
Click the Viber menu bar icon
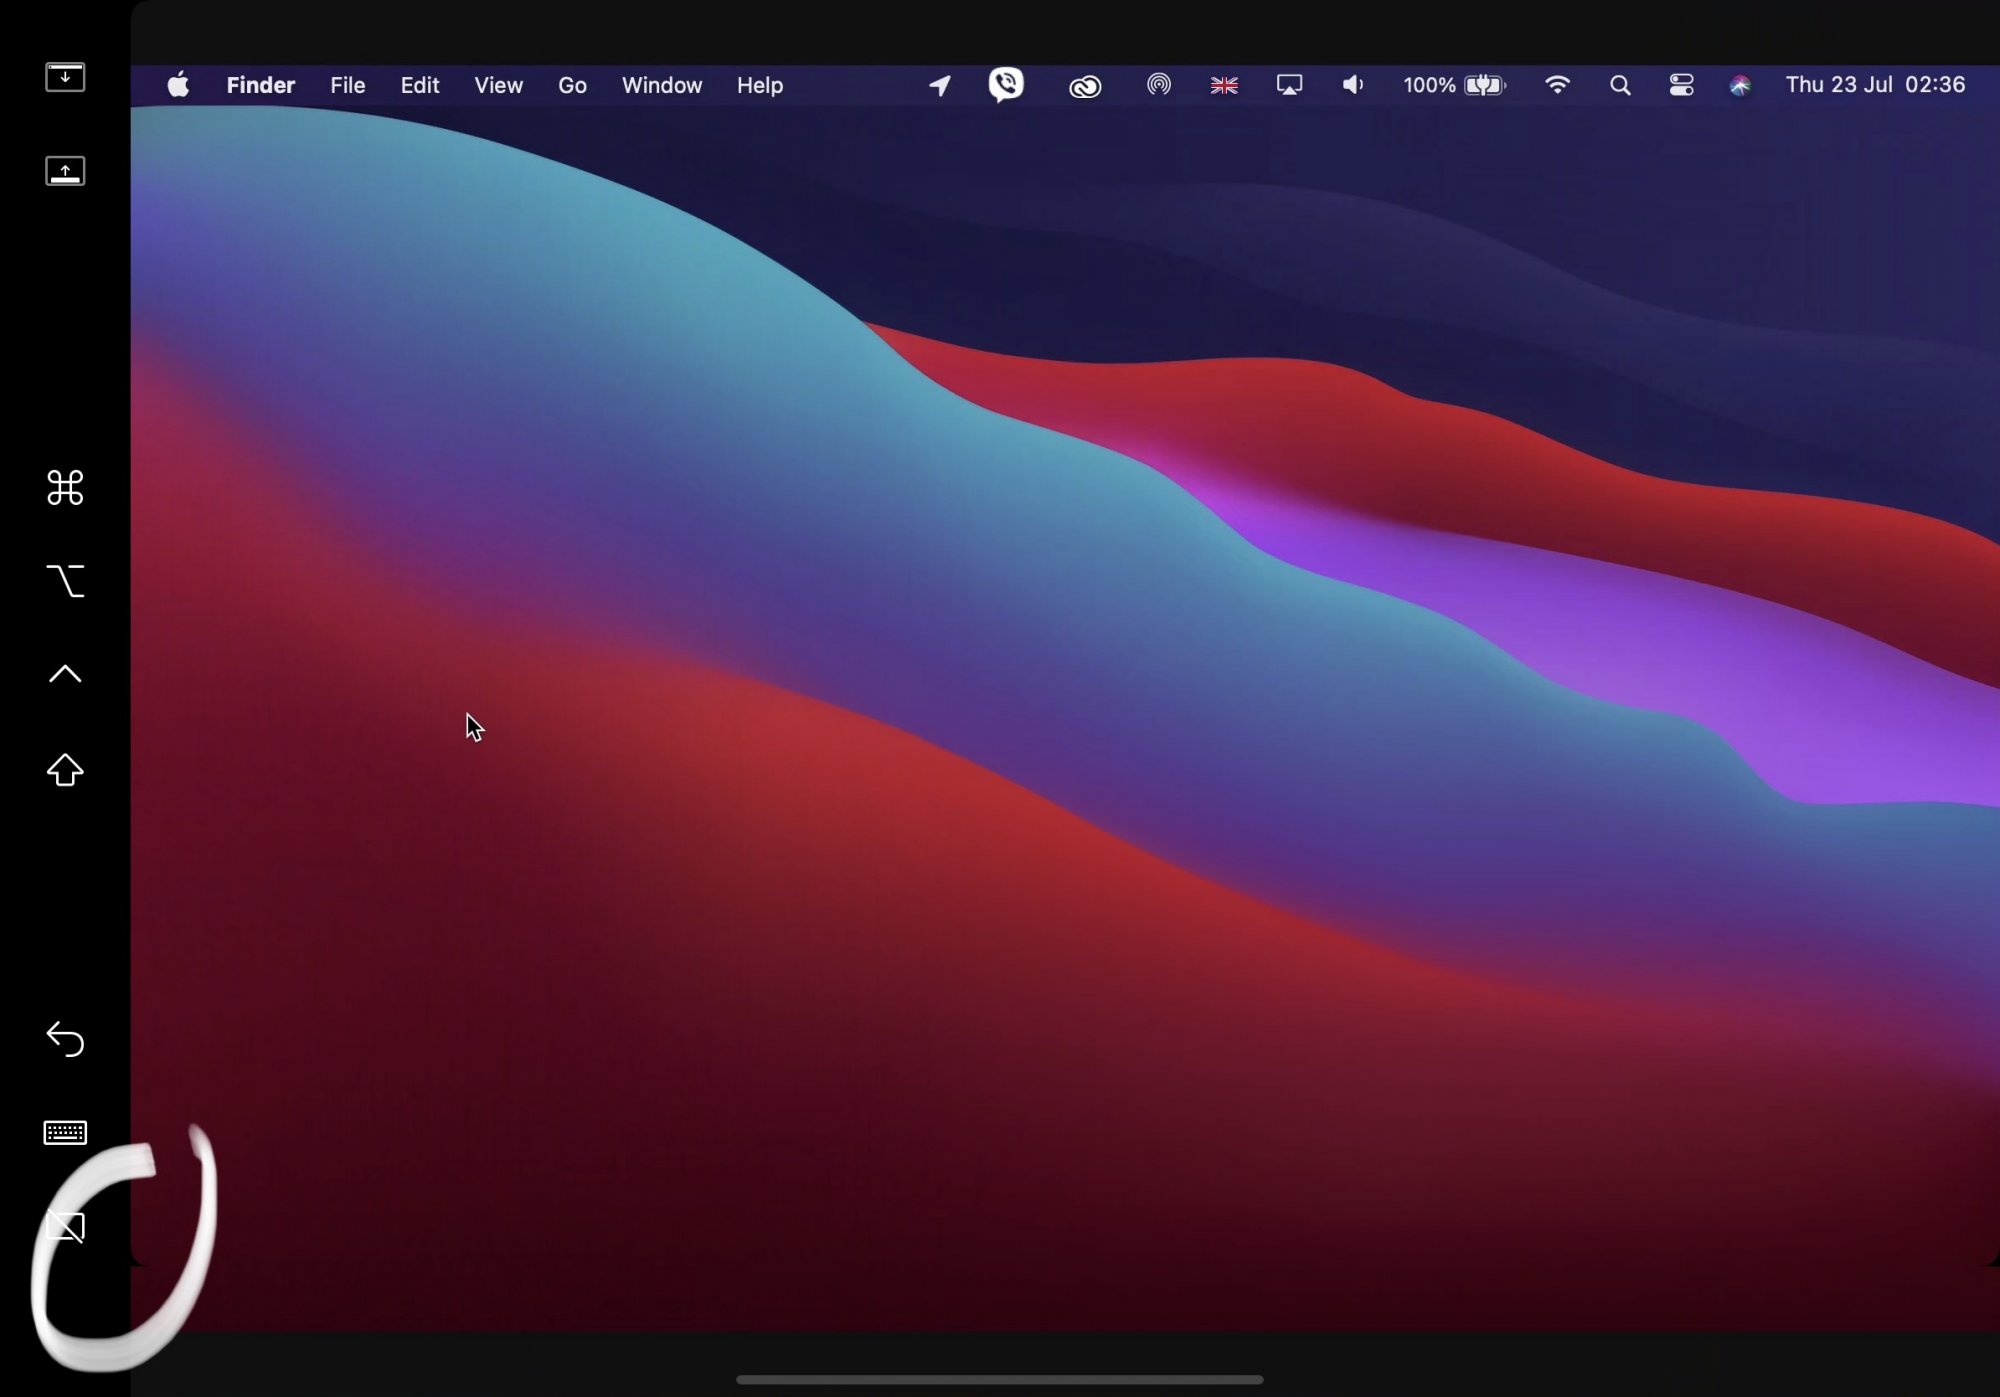[x=1006, y=84]
